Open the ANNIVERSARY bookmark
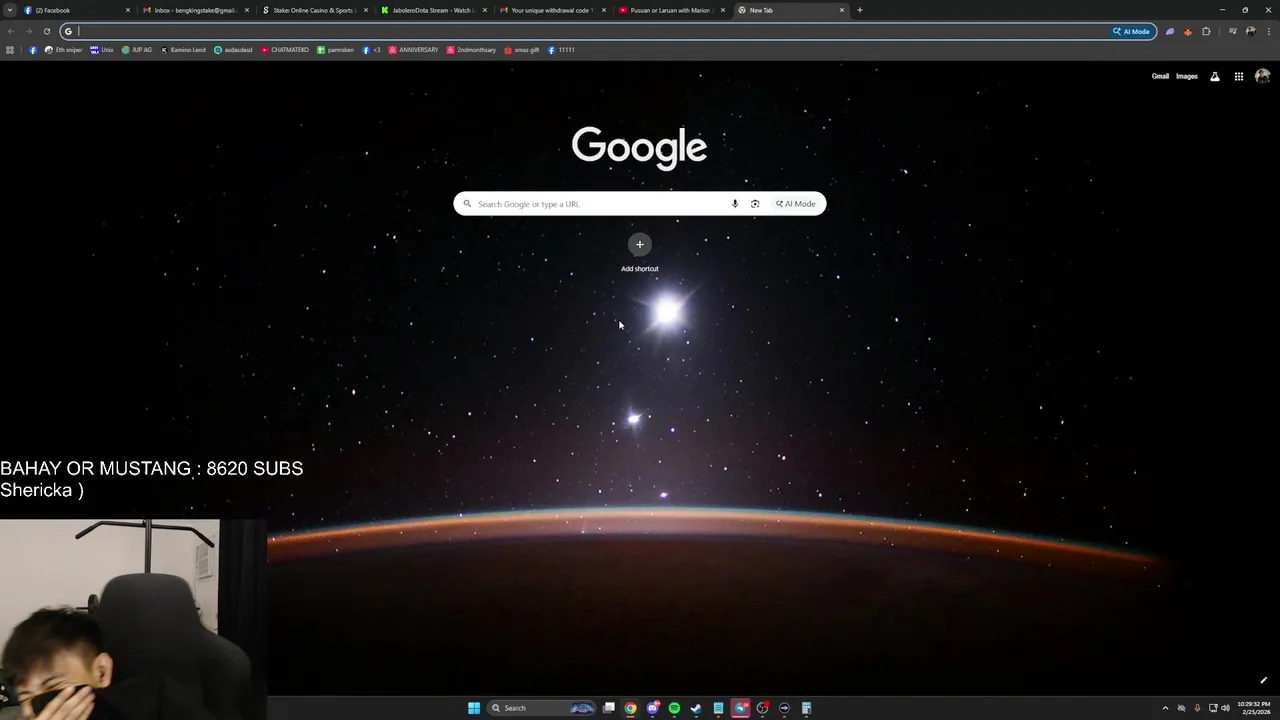This screenshot has height=720, width=1280. (414, 50)
